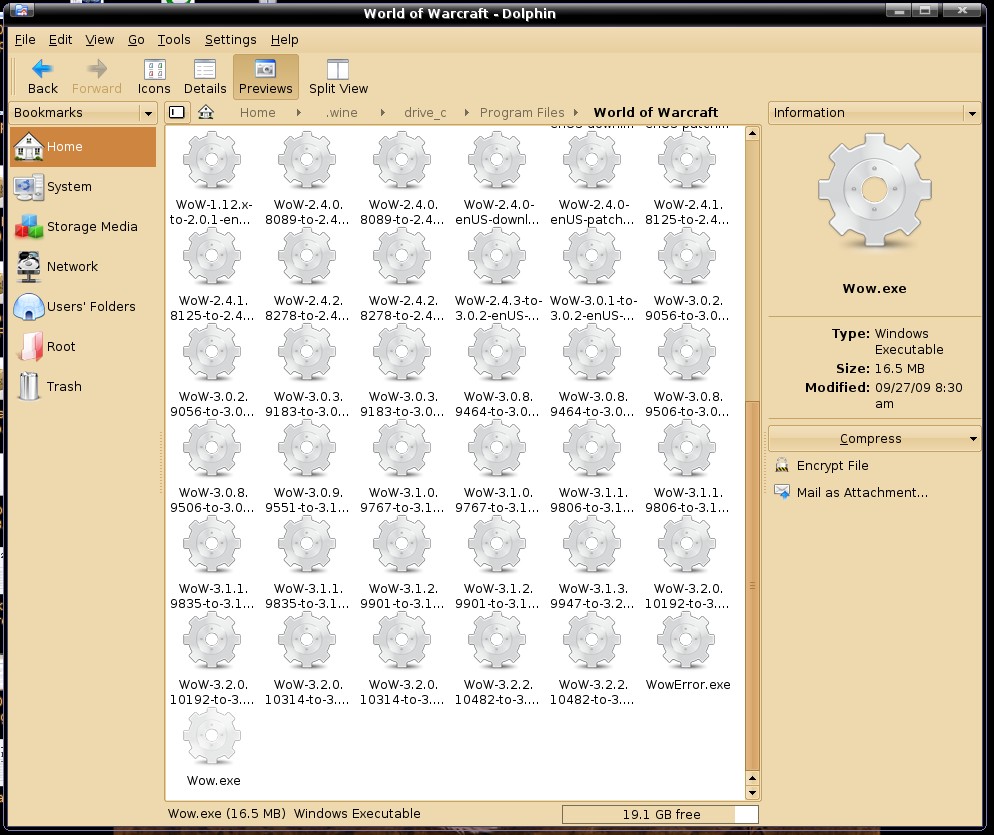This screenshot has width=994, height=835.
Task: Navigate to drive_c in the breadcrumb
Action: pos(425,112)
